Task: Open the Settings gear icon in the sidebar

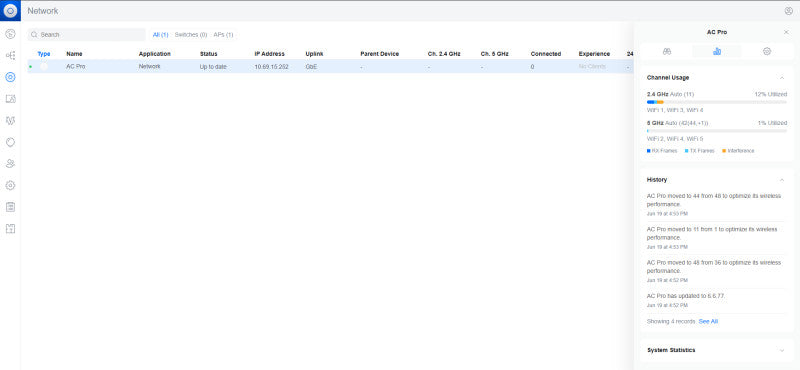Action: click(x=10, y=185)
